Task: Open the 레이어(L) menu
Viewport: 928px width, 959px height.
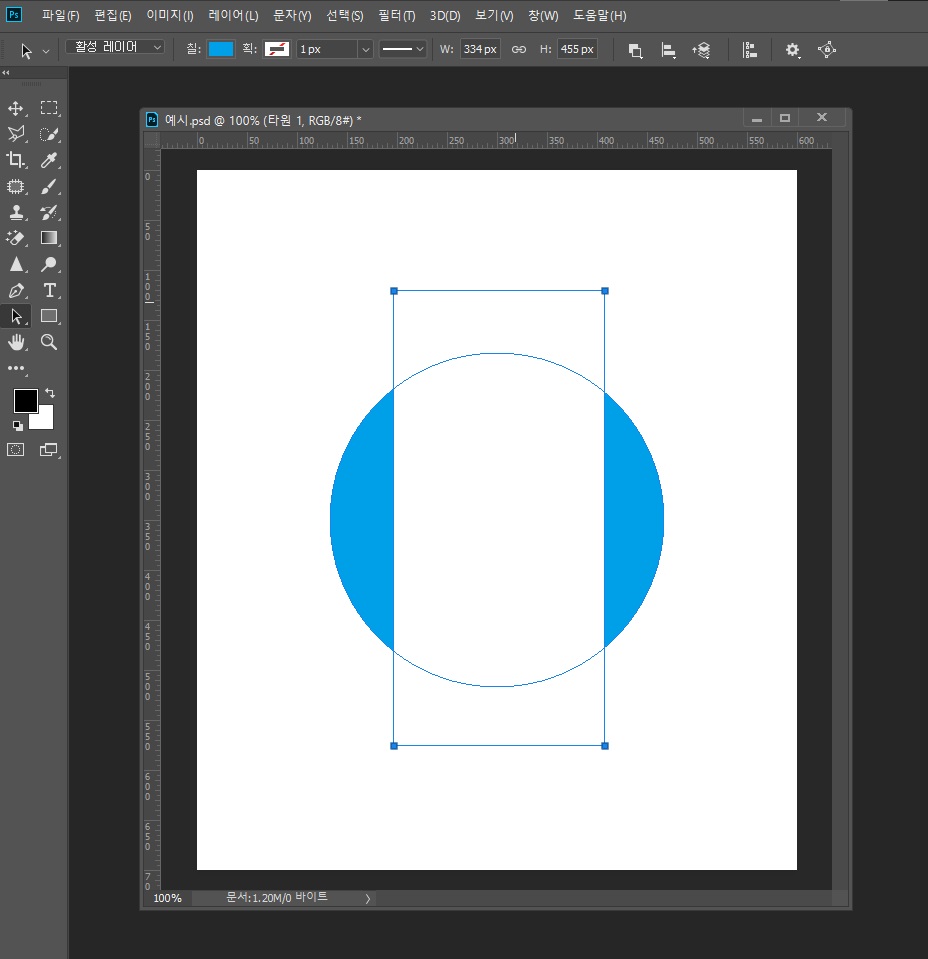Action: [233, 16]
